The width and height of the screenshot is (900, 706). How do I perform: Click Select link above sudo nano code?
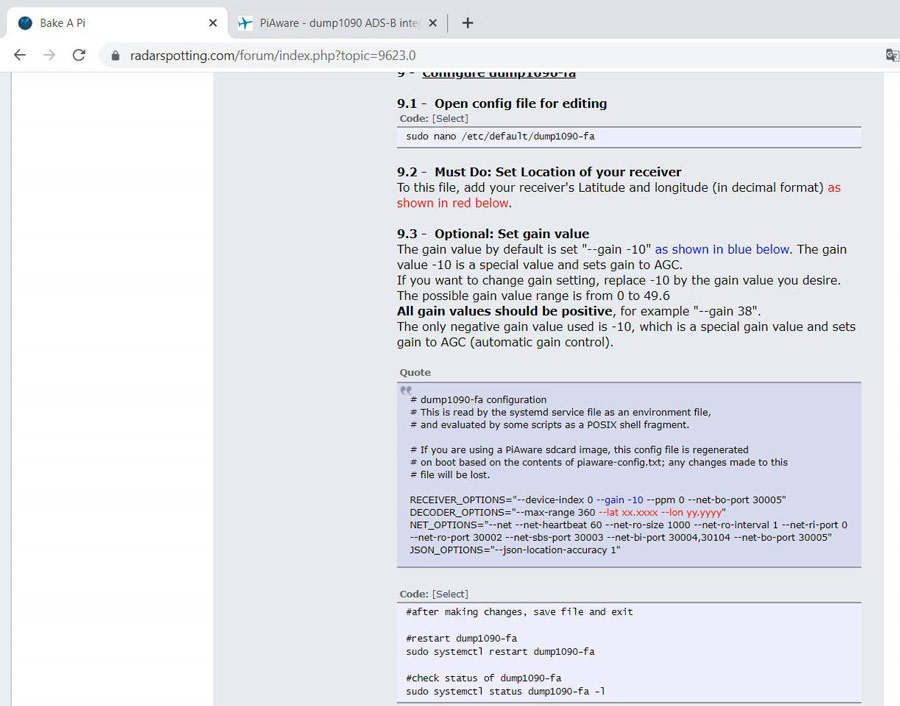point(450,118)
